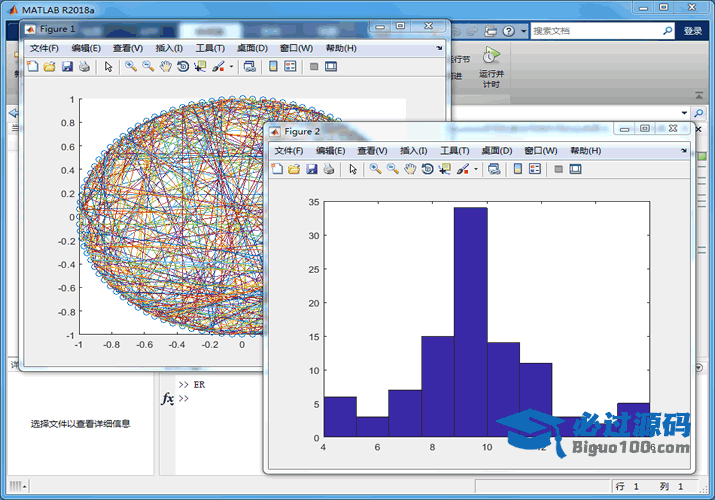Click Open File icon in Figure 1 toolbar
The image size is (715, 500).
point(49,67)
